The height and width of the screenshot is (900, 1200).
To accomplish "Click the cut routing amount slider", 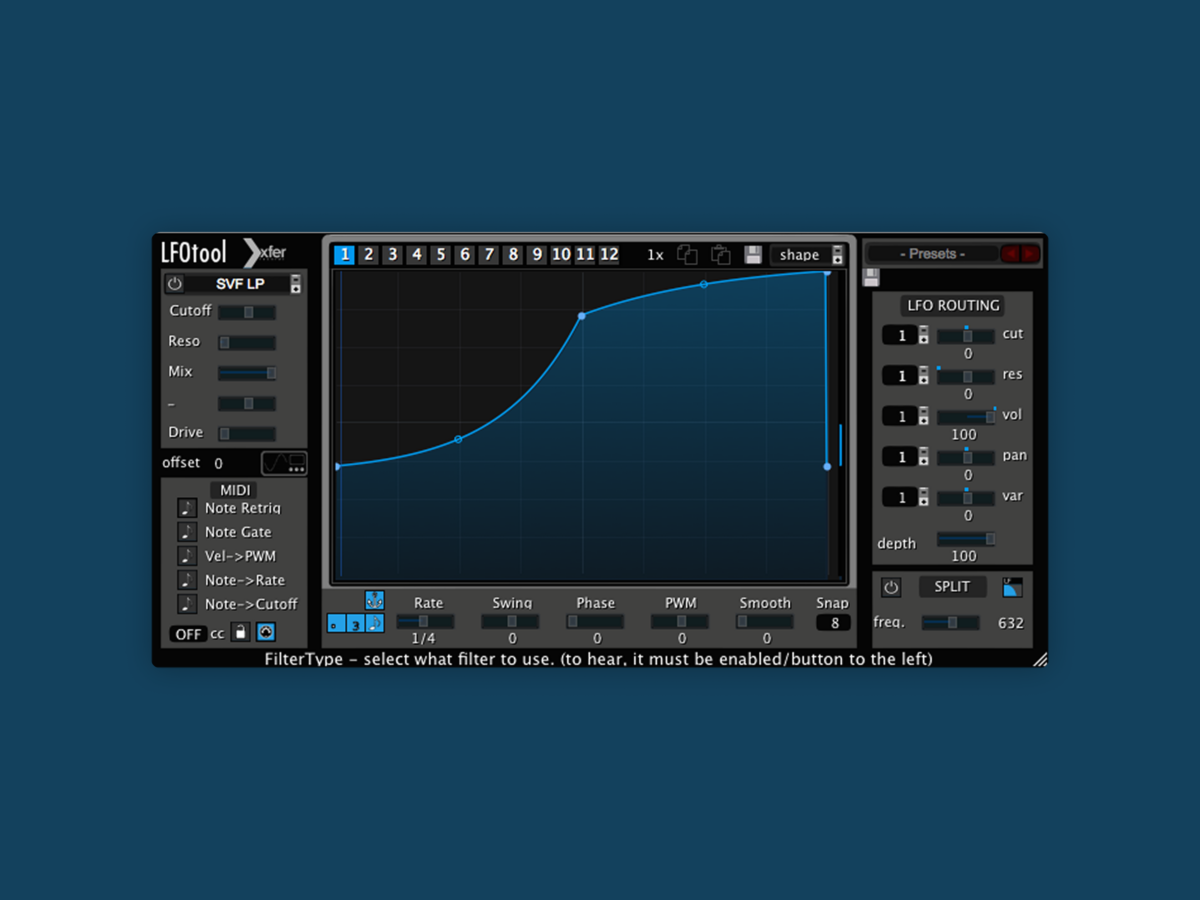I will pyautogui.click(x=966, y=336).
